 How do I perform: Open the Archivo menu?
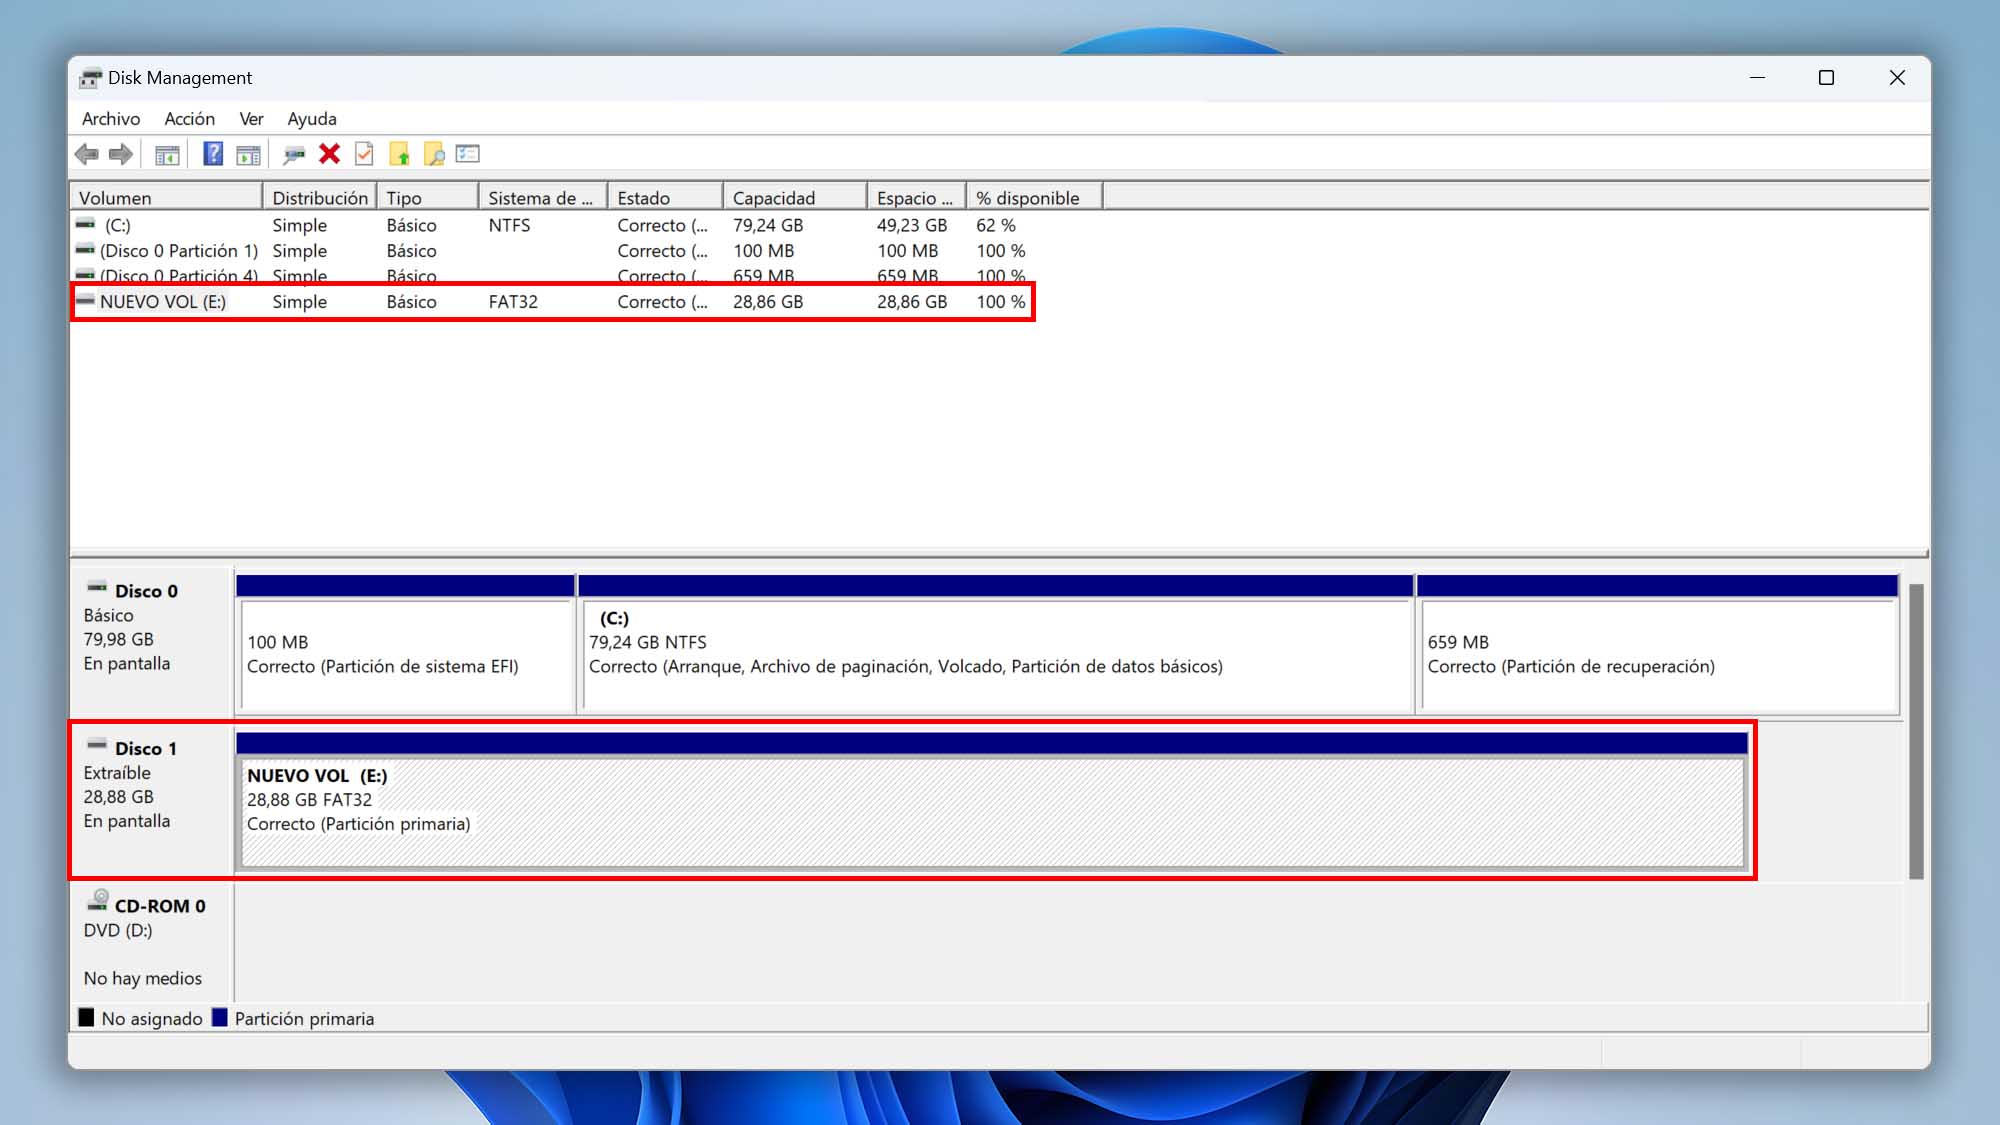(111, 119)
